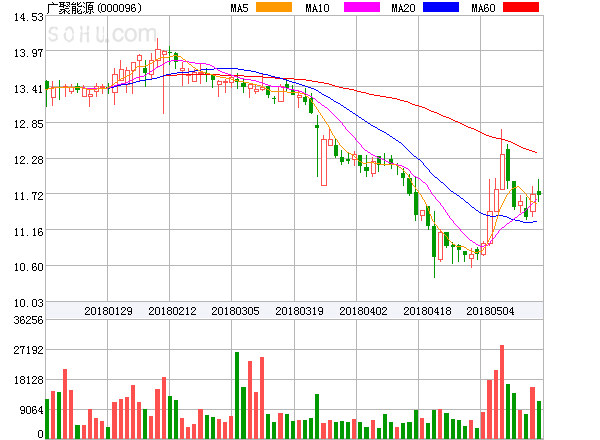Screen dimensions: 600x440
Task: Click the 18128 volume axis label
Action: tap(29, 380)
